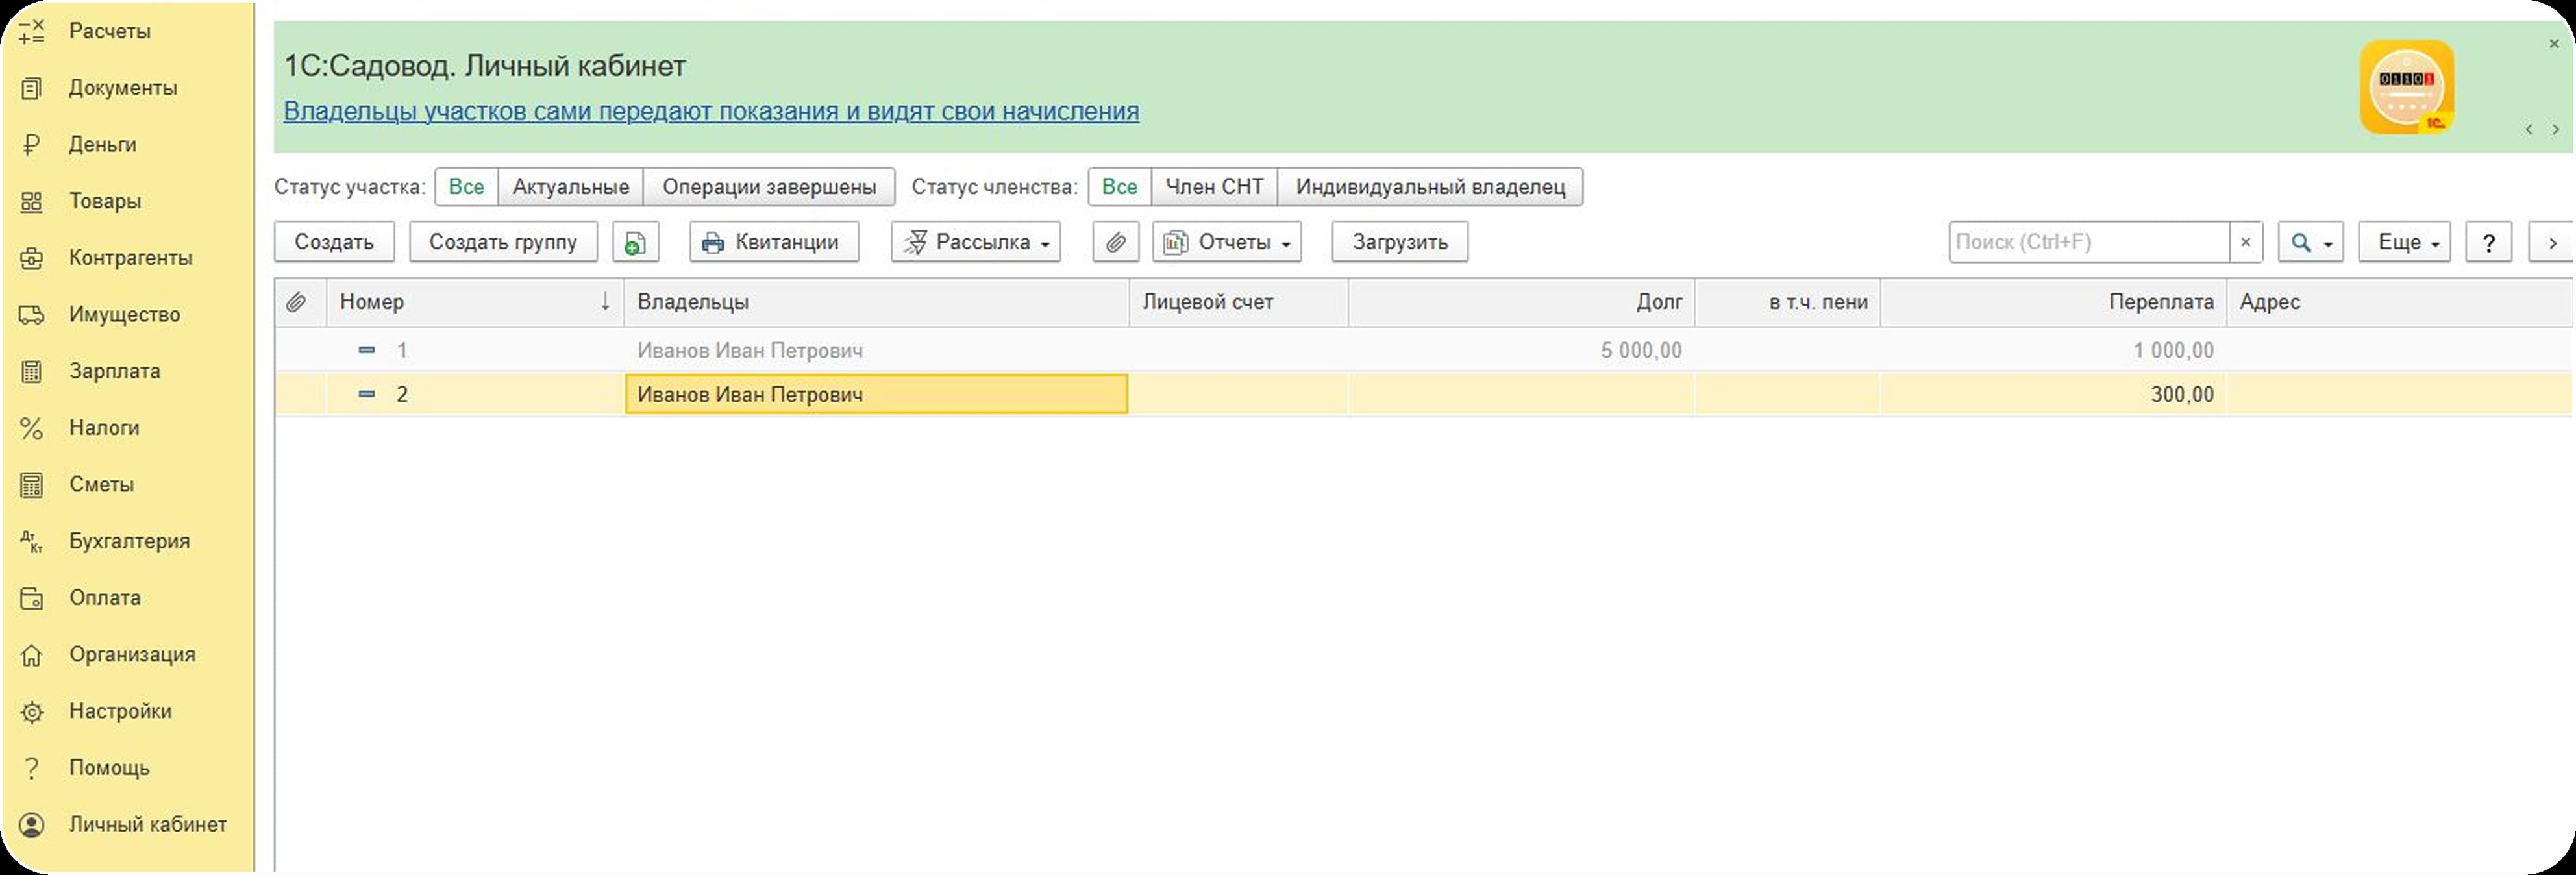Click the ruble icon for Деньги
Screen dimensions: 2576x875
pos(32,145)
